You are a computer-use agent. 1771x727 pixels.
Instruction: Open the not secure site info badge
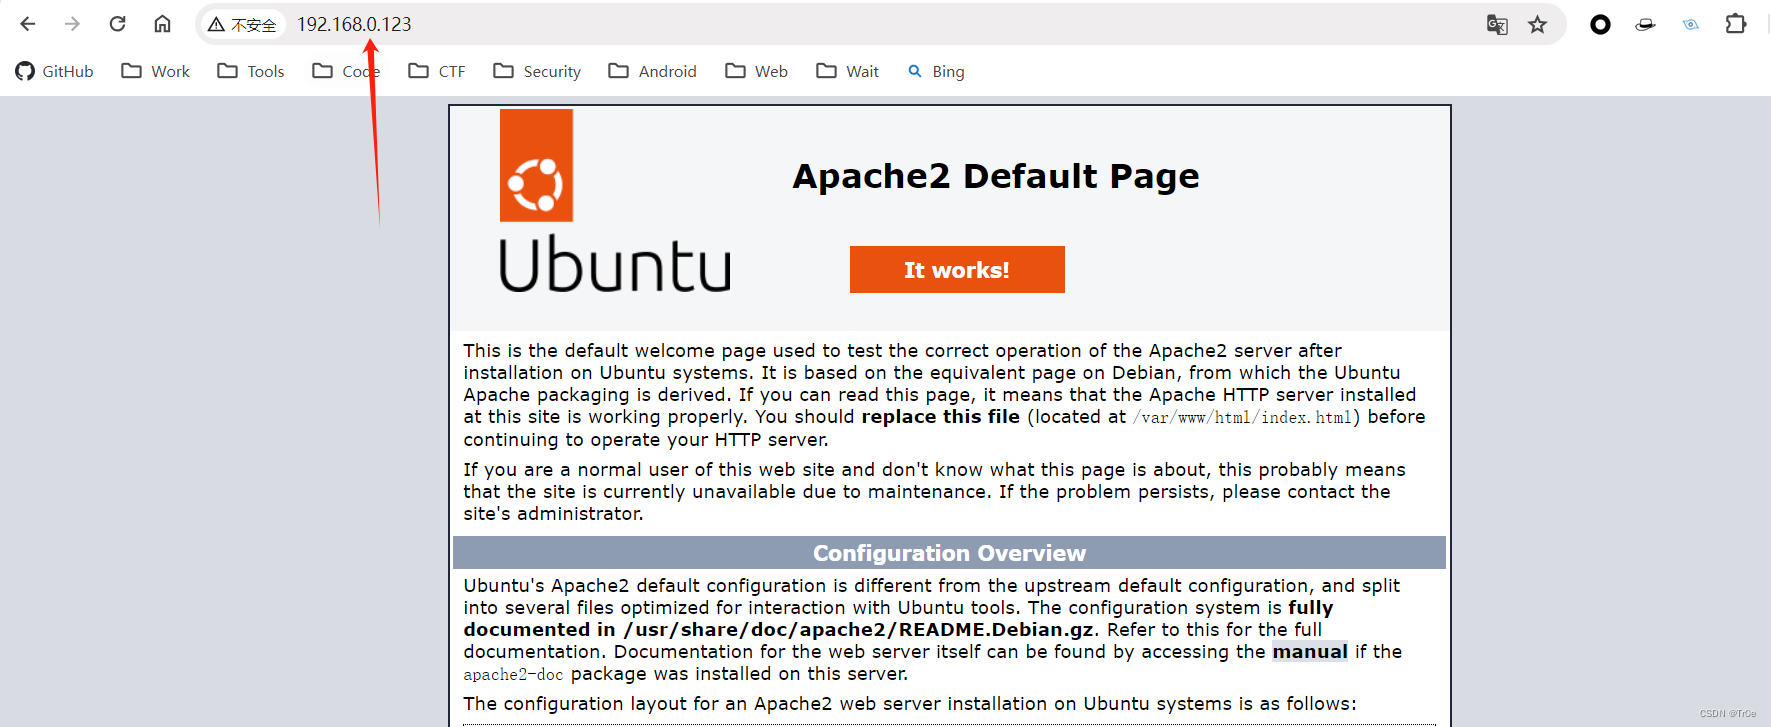pos(243,24)
